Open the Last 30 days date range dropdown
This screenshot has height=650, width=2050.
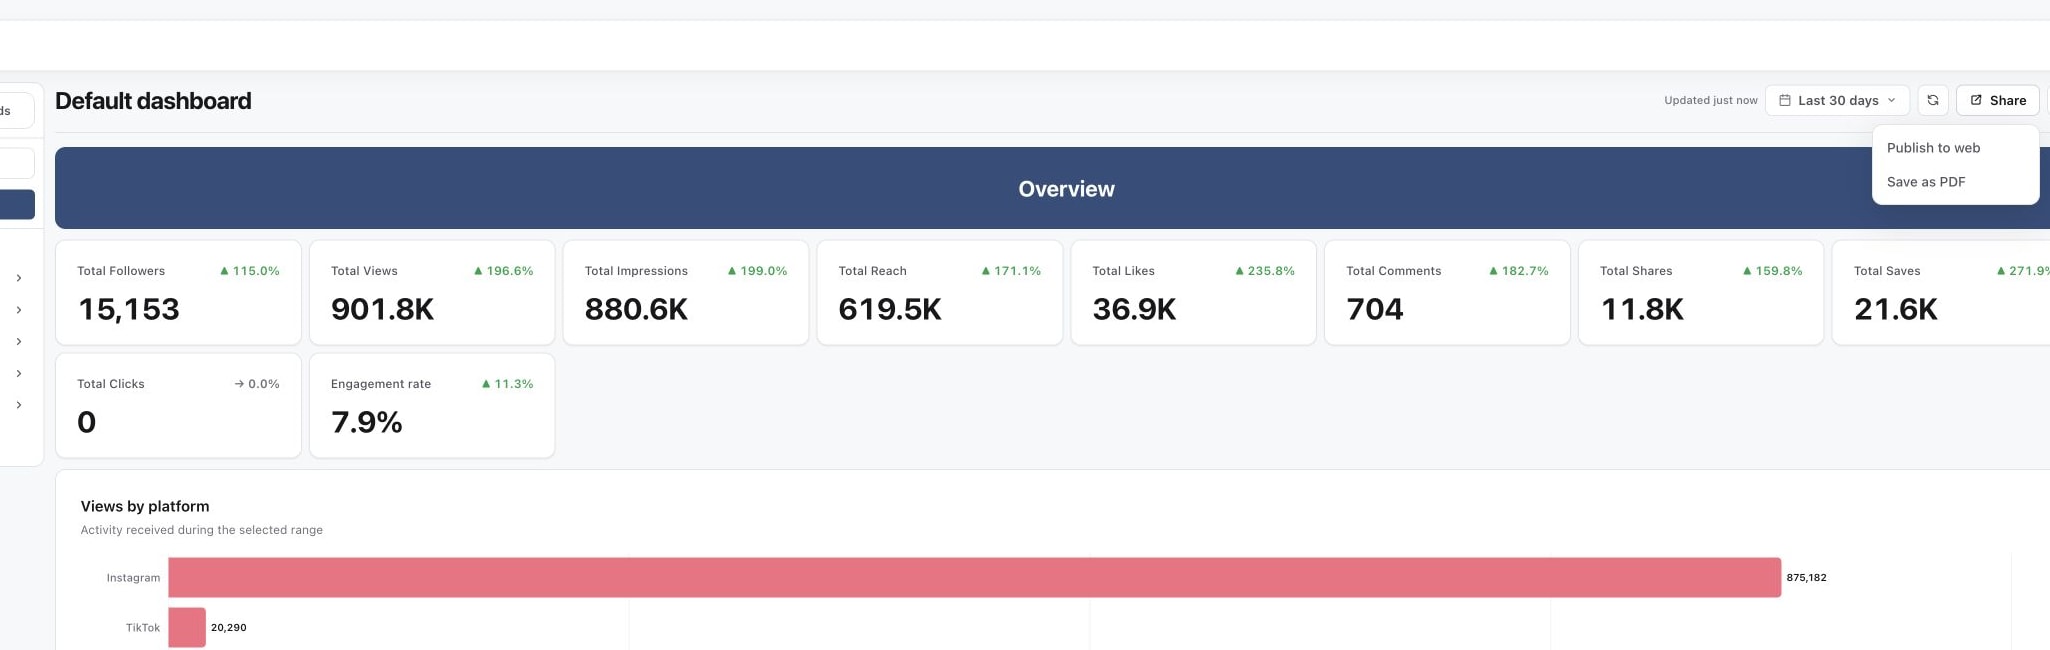pyautogui.click(x=1837, y=100)
